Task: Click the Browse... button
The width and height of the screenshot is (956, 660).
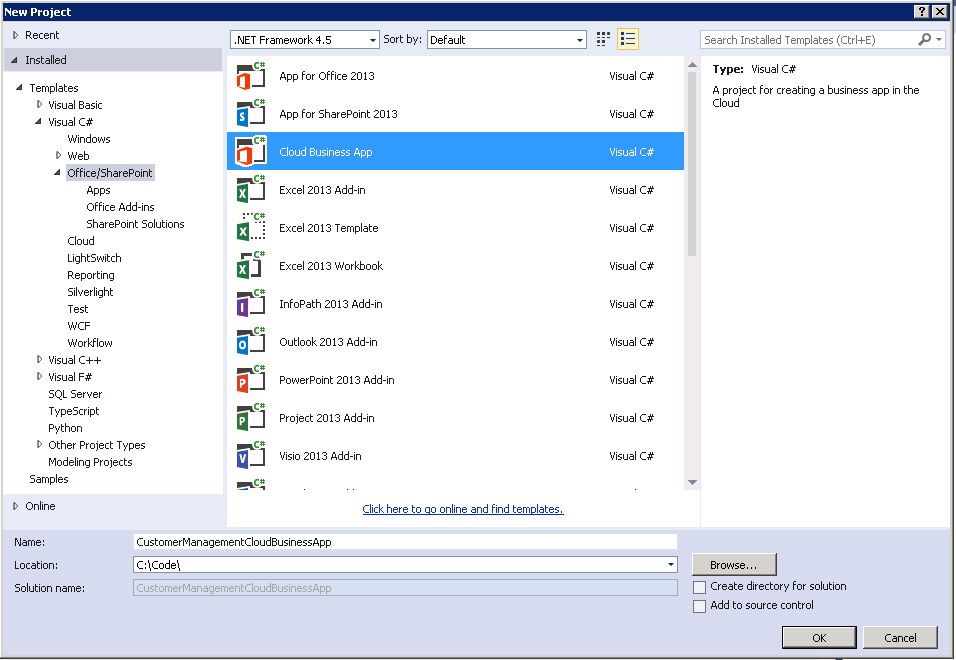Action: point(733,564)
